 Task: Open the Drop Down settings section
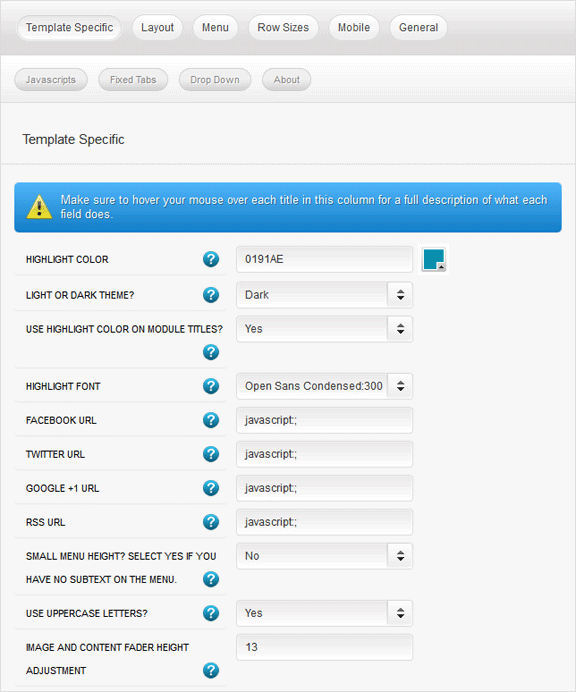215,80
